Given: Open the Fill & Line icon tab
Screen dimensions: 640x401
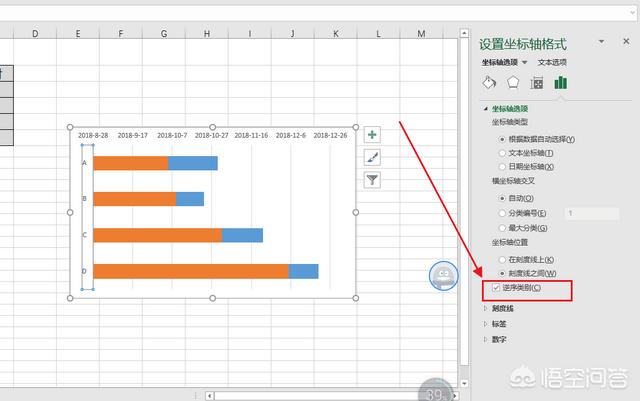Looking at the screenshot, I should coord(490,82).
